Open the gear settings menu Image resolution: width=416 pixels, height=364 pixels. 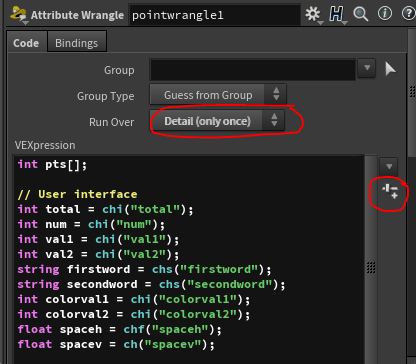point(313,15)
